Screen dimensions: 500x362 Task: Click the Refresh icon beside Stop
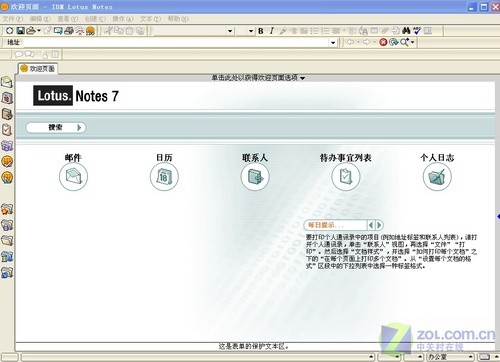[x=394, y=42]
